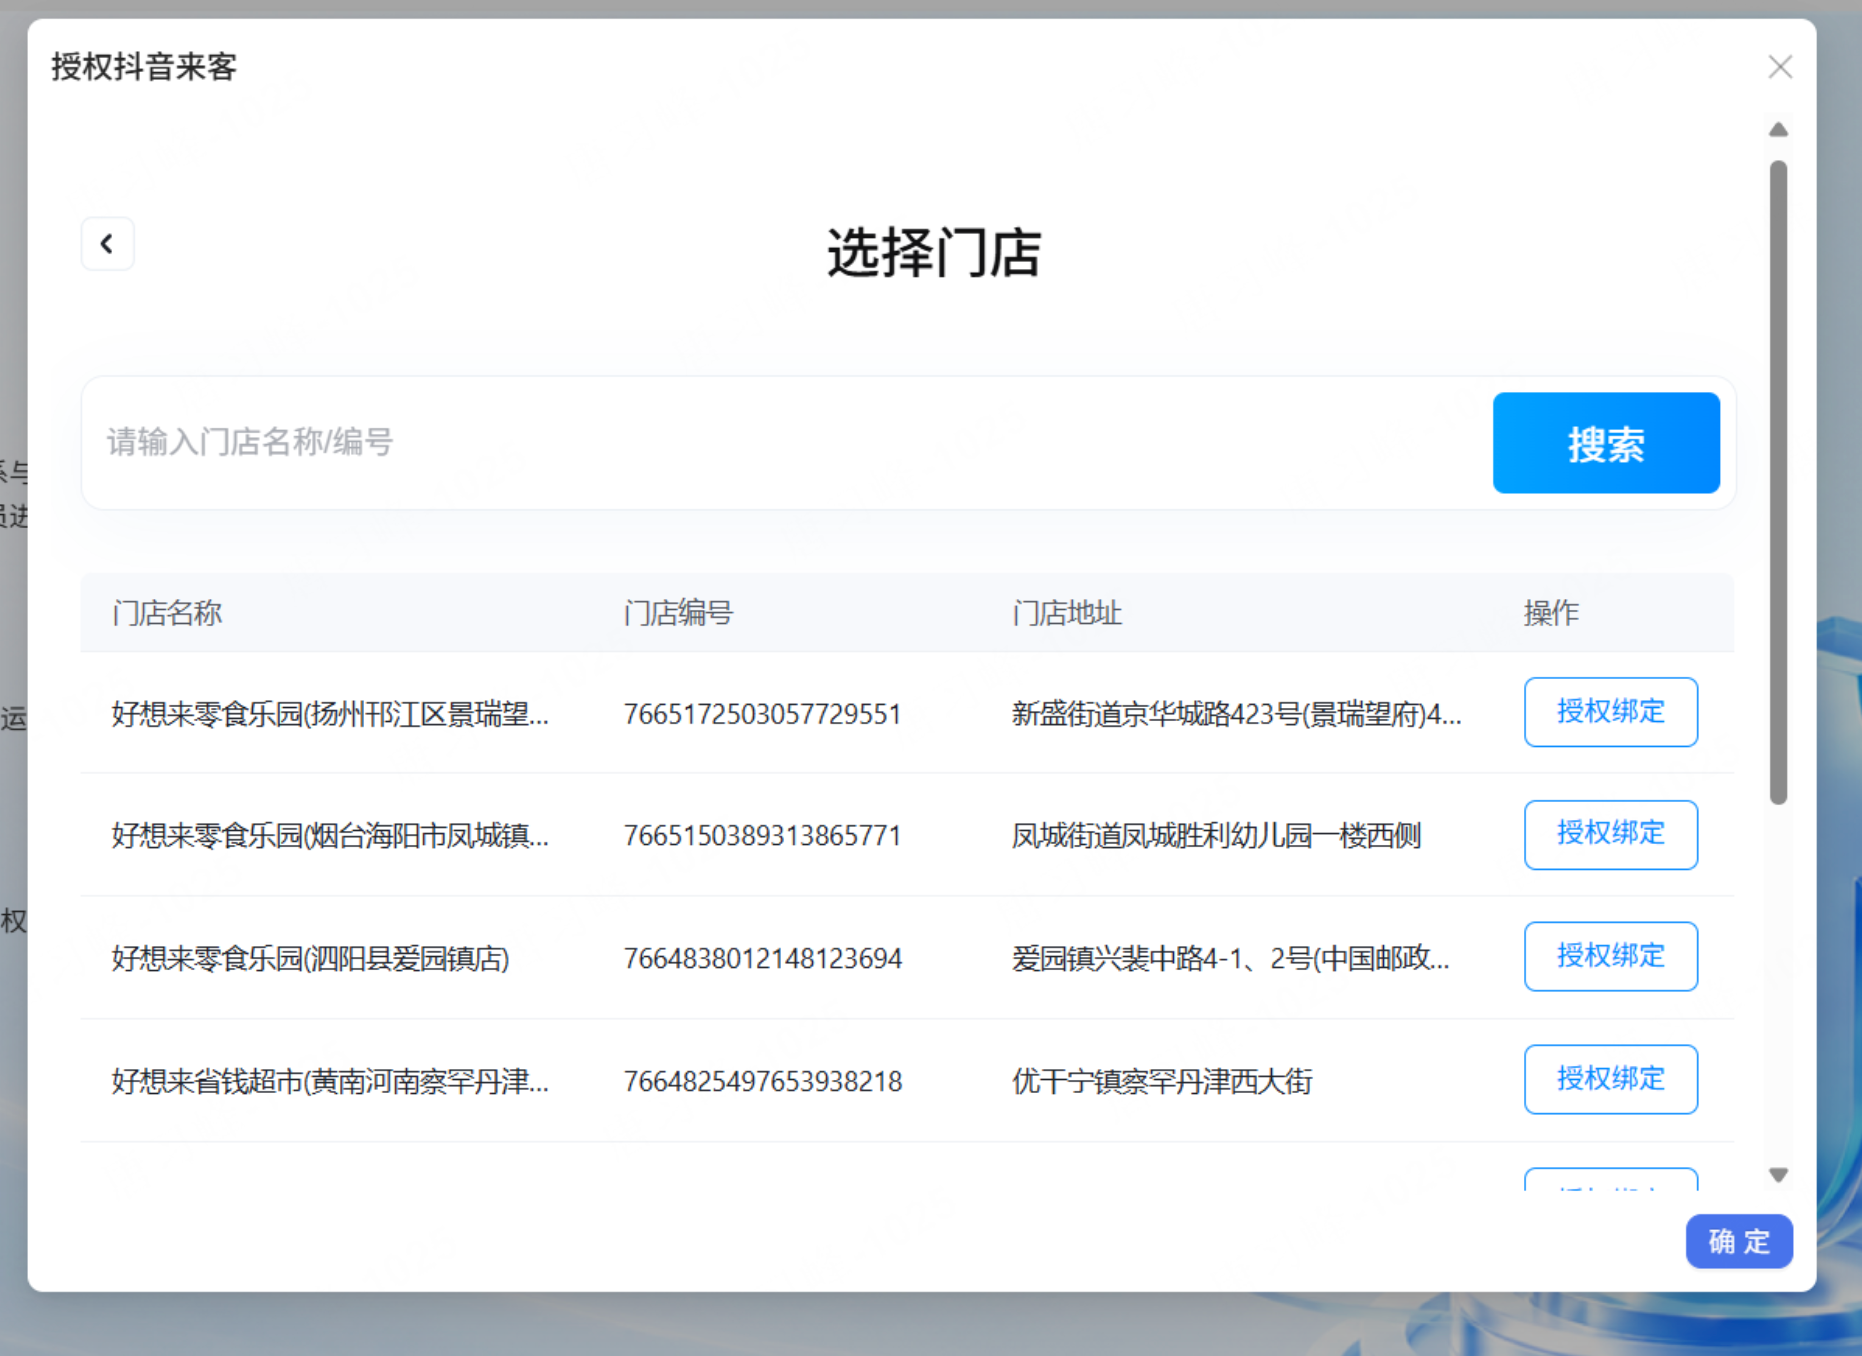Select store name 好想来零食乐园(泗阳县爱园镇店)
Screen dimensions: 1862x1356
click(310, 958)
